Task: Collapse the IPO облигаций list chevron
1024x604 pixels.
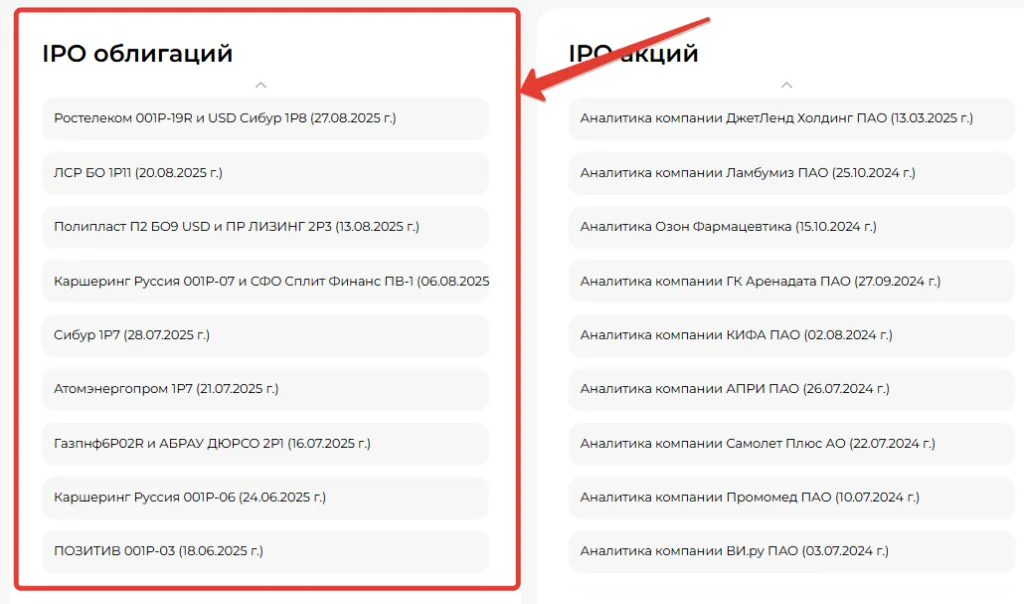Action: tap(261, 85)
